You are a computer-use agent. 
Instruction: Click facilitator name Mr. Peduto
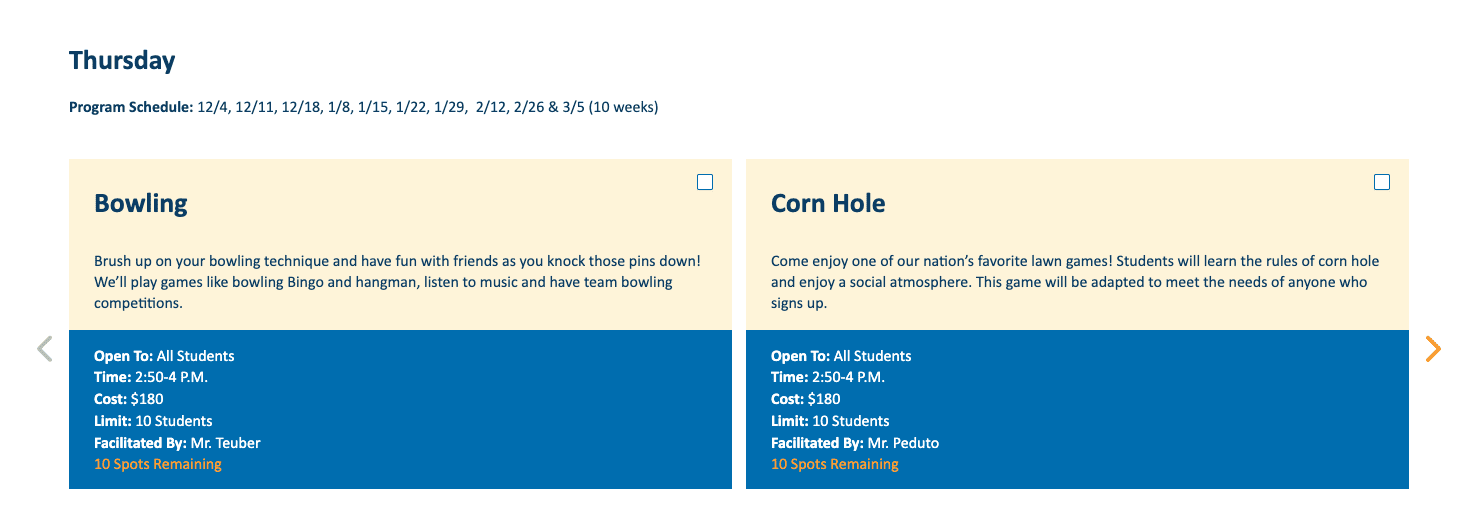(x=903, y=443)
